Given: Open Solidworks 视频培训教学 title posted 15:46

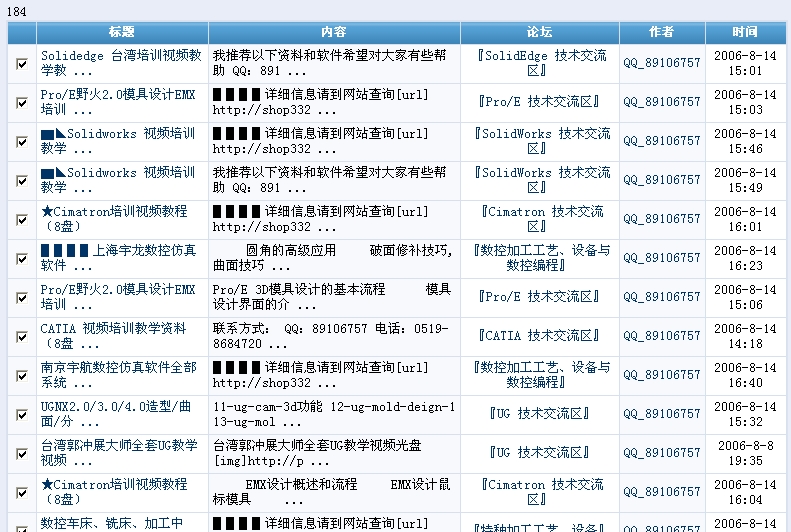Looking at the screenshot, I should coord(118,141).
